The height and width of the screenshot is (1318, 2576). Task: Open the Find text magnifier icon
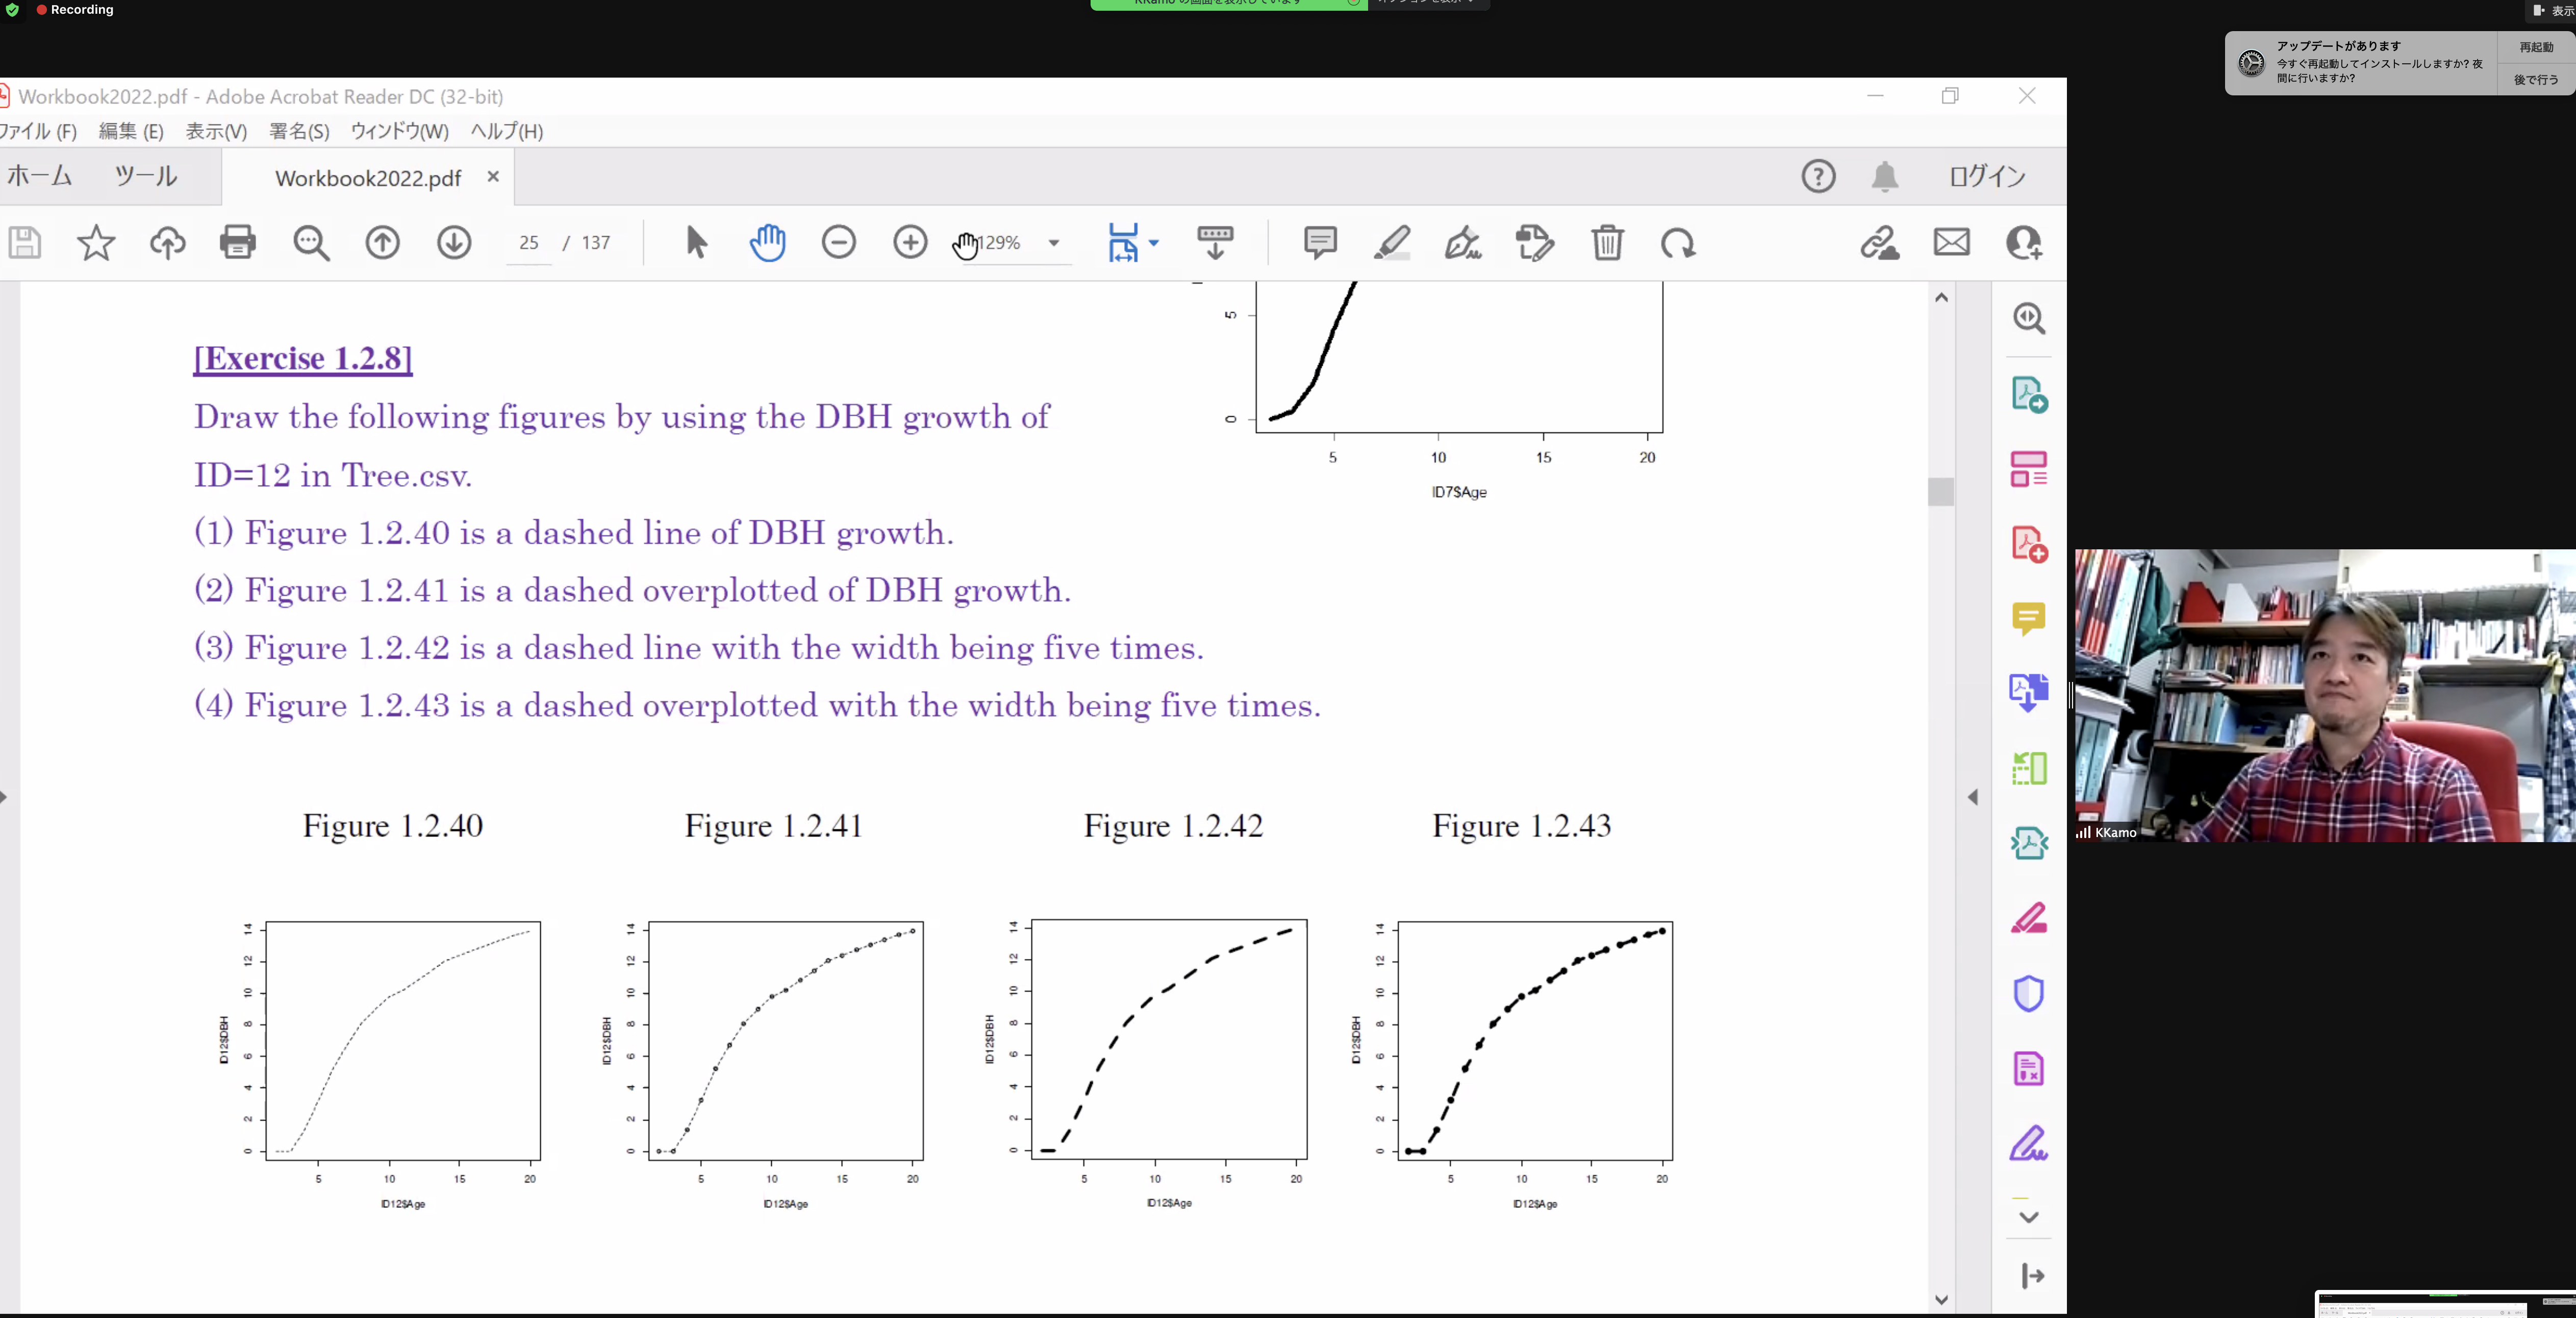click(311, 243)
